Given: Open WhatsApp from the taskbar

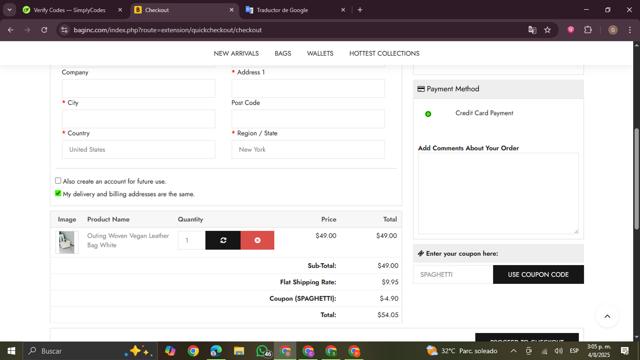Looking at the screenshot, I should click(262, 351).
